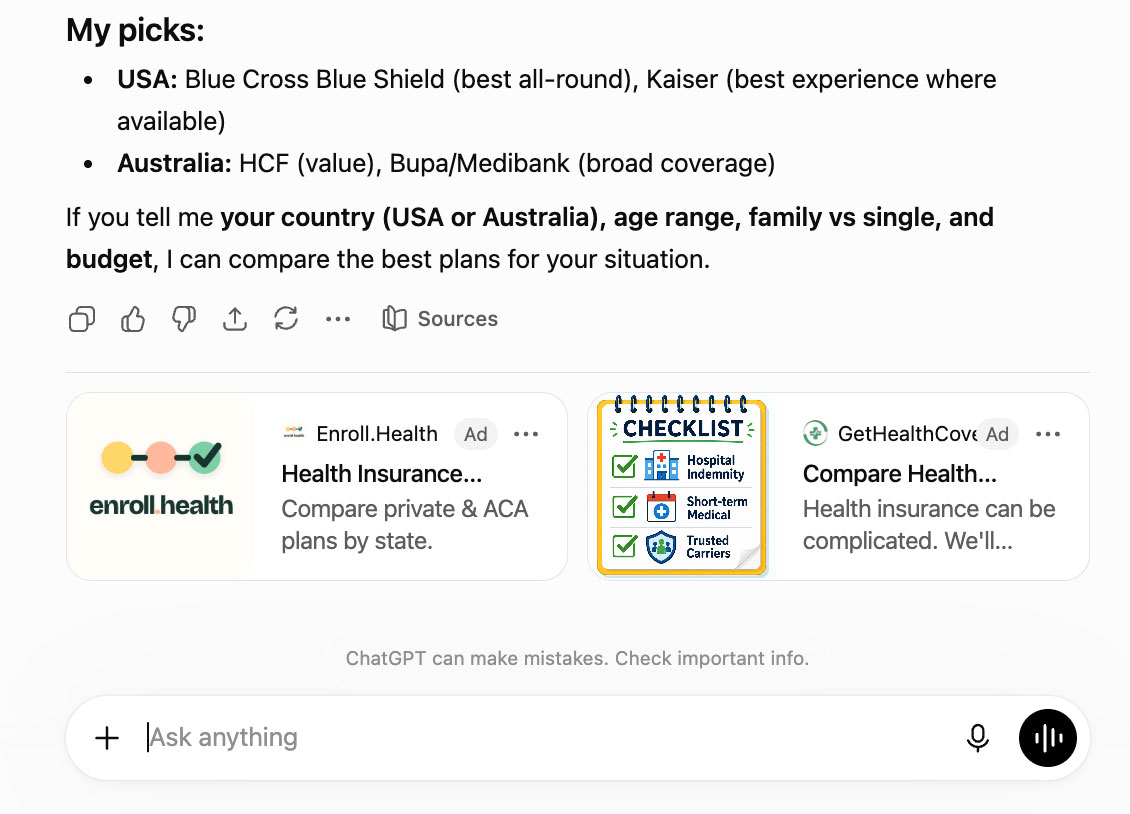Share the response using the upload icon
Viewport: 1130px width, 814px height.
(x=235, y=318)
